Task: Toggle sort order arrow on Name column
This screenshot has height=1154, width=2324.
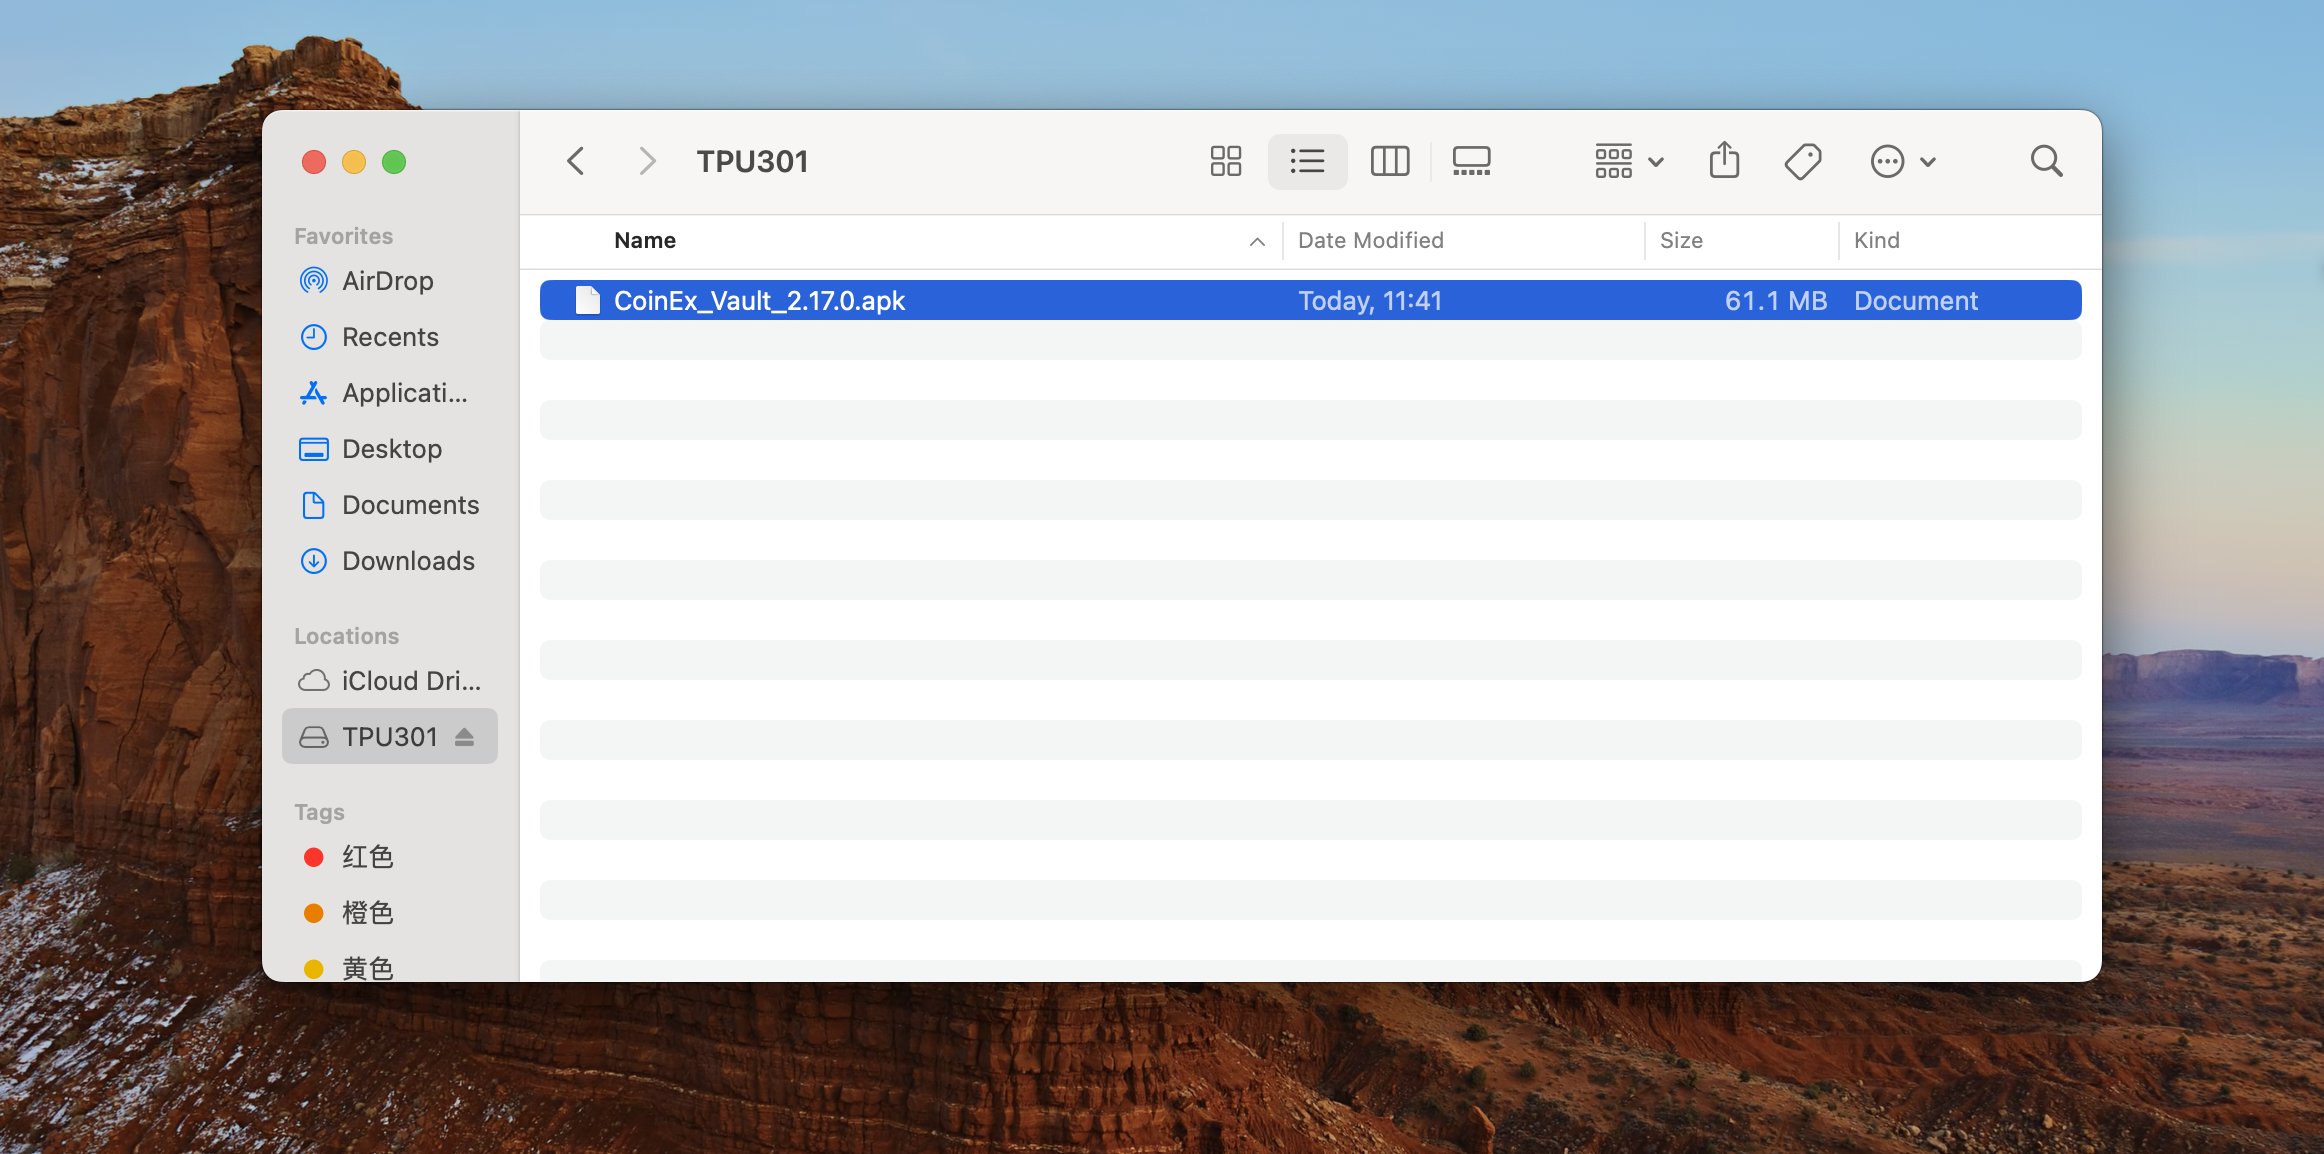Action: [1257, 241]
